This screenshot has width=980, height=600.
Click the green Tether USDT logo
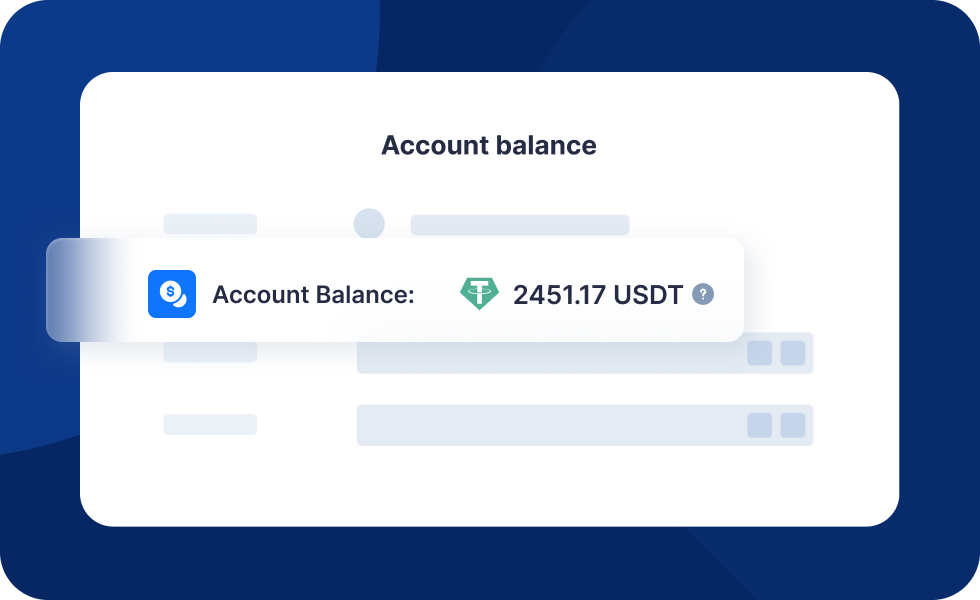point(479,294)
